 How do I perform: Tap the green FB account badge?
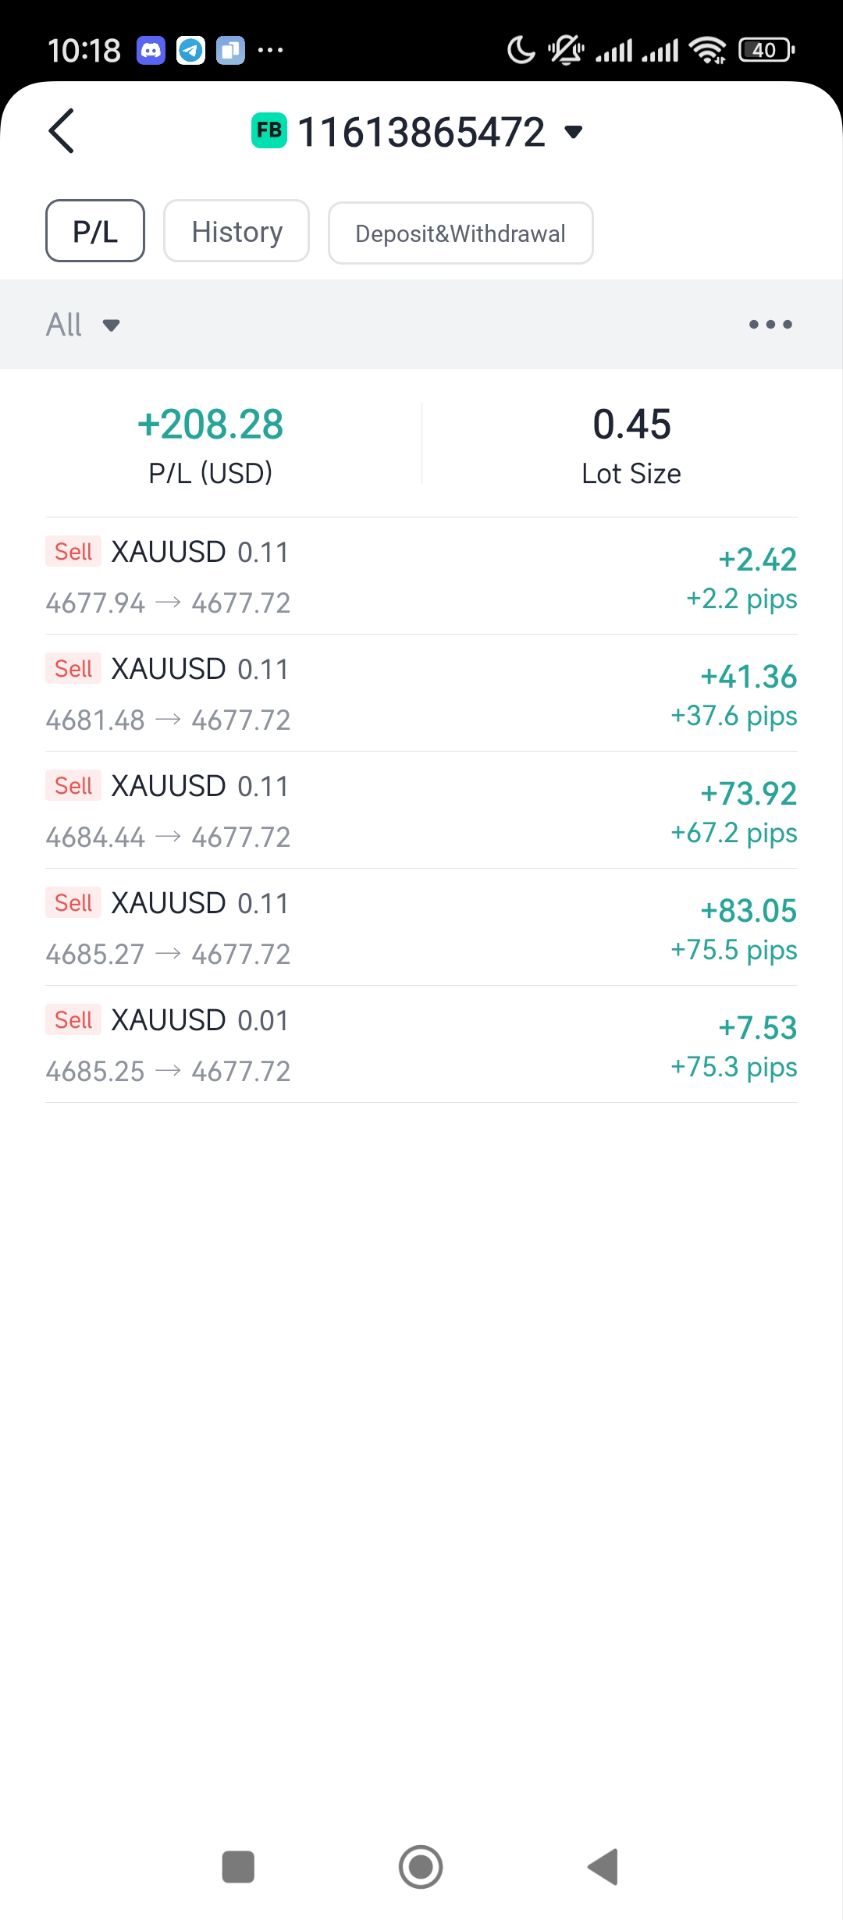(x=268, y=131)
